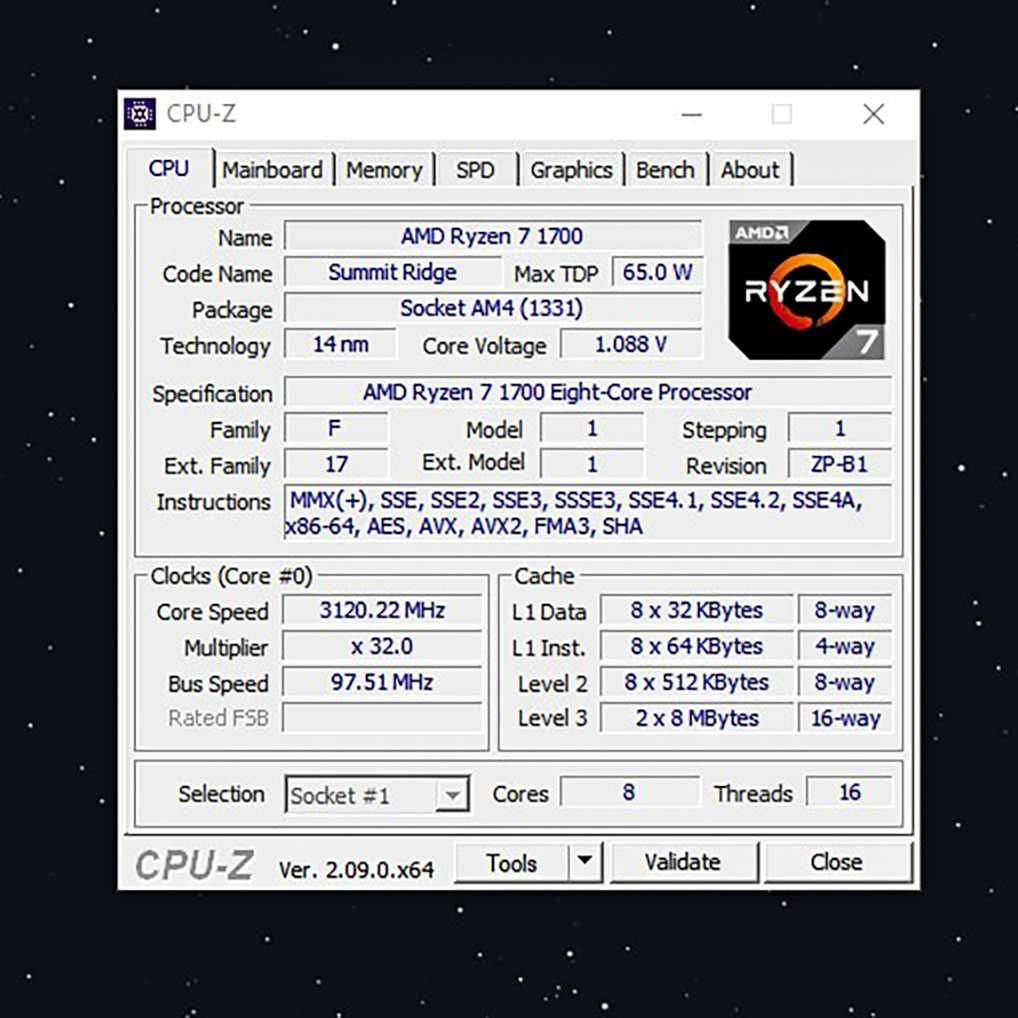Click the Revision value ZP-B1
Viewport: 1018px width, 1018px height.
click(x=840, y=464)
